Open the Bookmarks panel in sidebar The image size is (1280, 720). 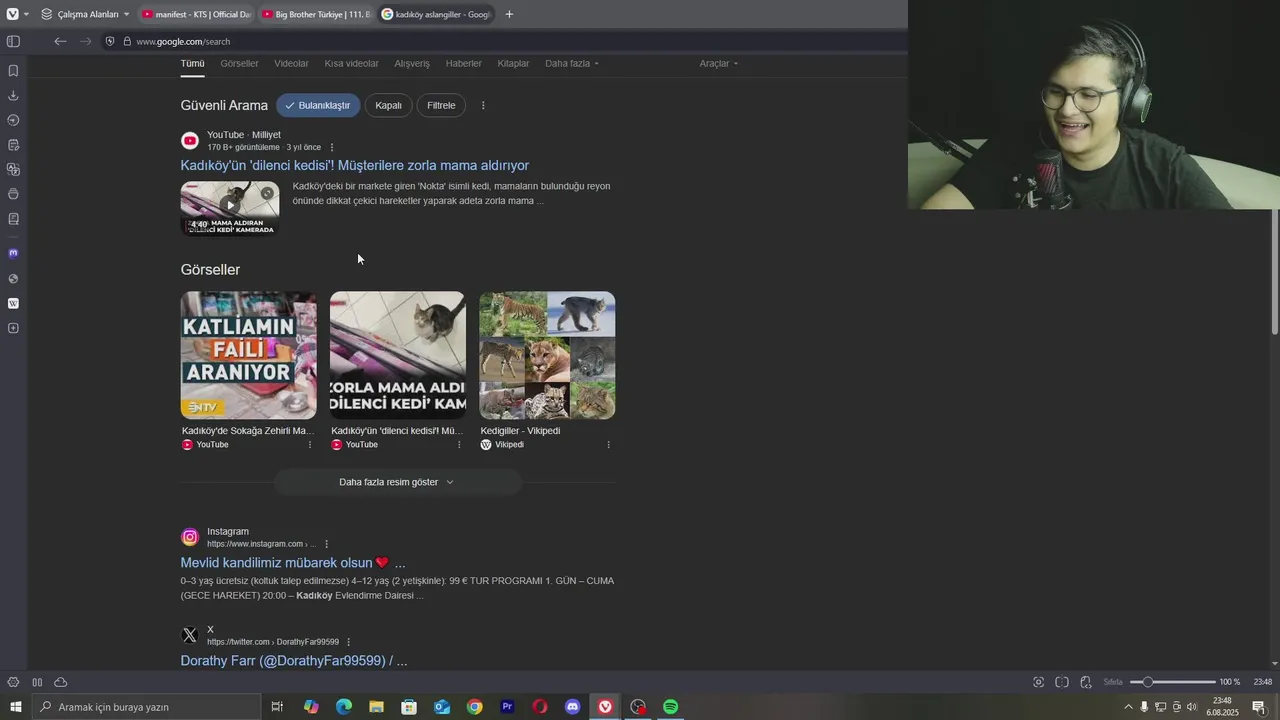[x=13, y=71]
